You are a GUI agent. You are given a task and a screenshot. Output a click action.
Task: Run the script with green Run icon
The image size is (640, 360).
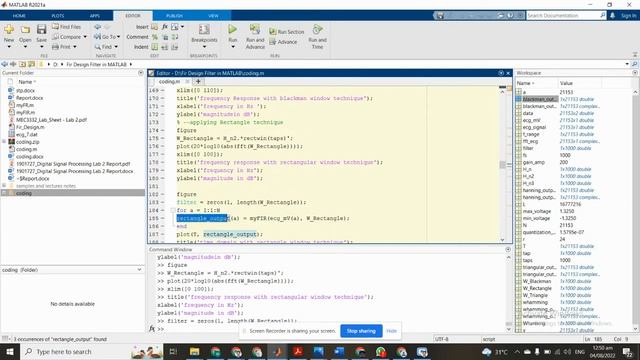[232, 29]
